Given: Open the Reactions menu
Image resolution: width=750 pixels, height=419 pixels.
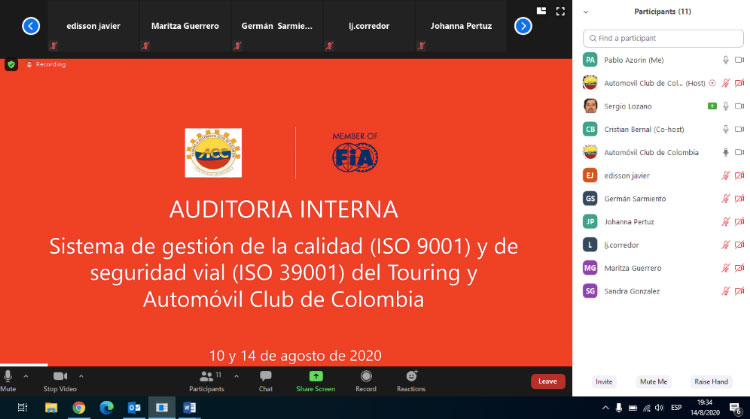Looking at the screenshot, I should pyautogui.click(x=410, y=379).
